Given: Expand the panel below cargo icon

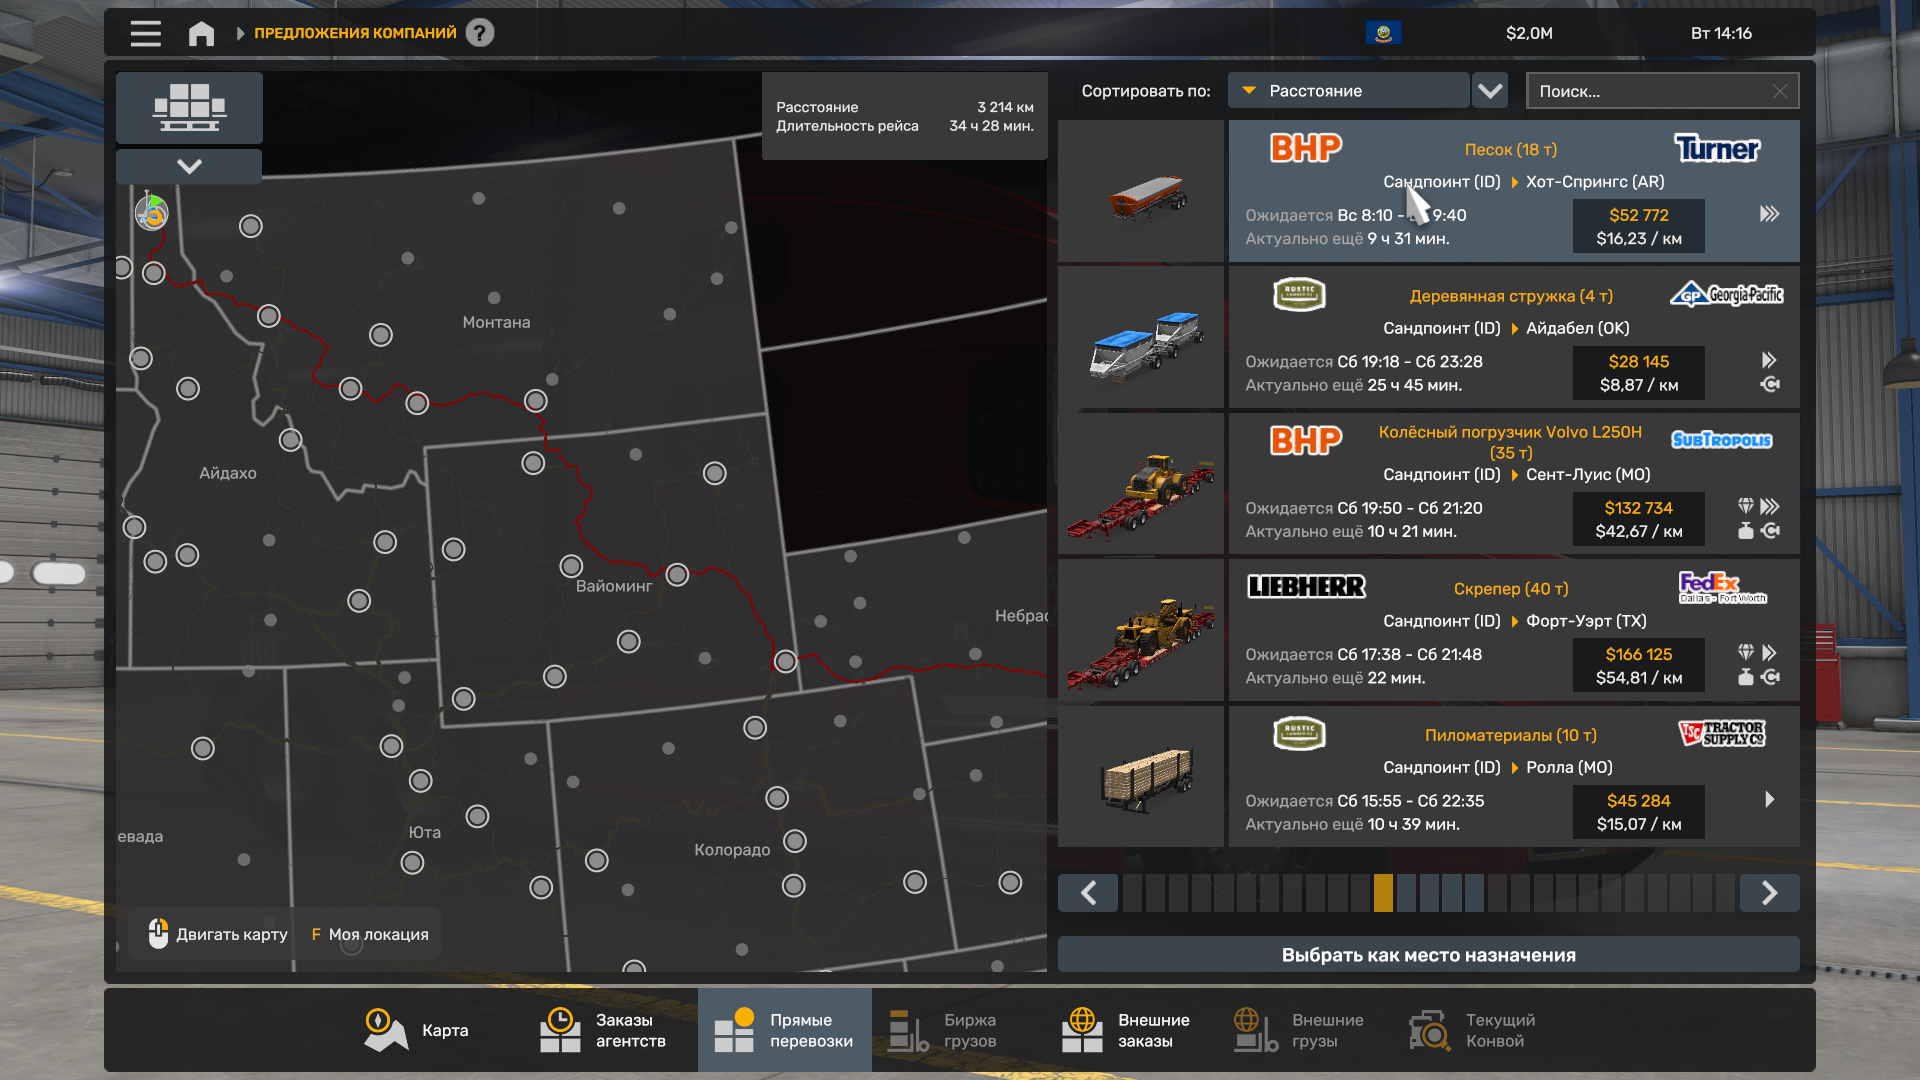Looking at the screenshot, I should pyautogui.click(x=189, y=166).
